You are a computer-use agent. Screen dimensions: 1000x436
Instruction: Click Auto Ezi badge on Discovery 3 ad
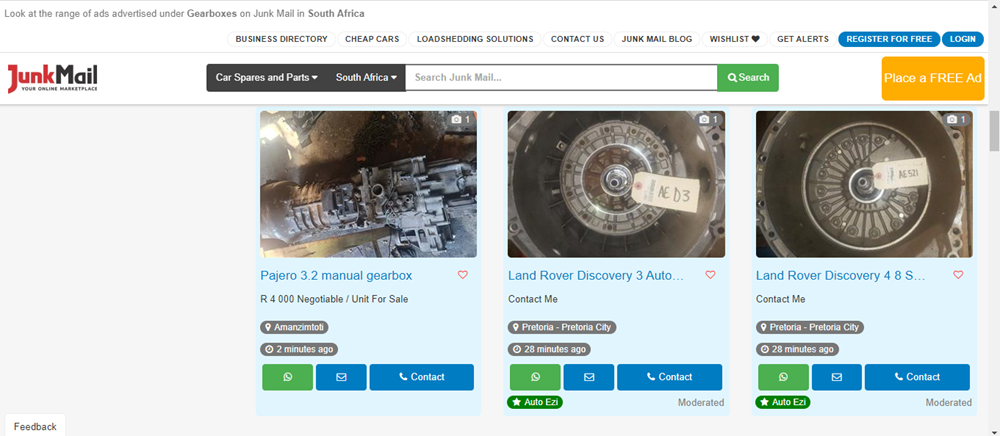(535, 402)
